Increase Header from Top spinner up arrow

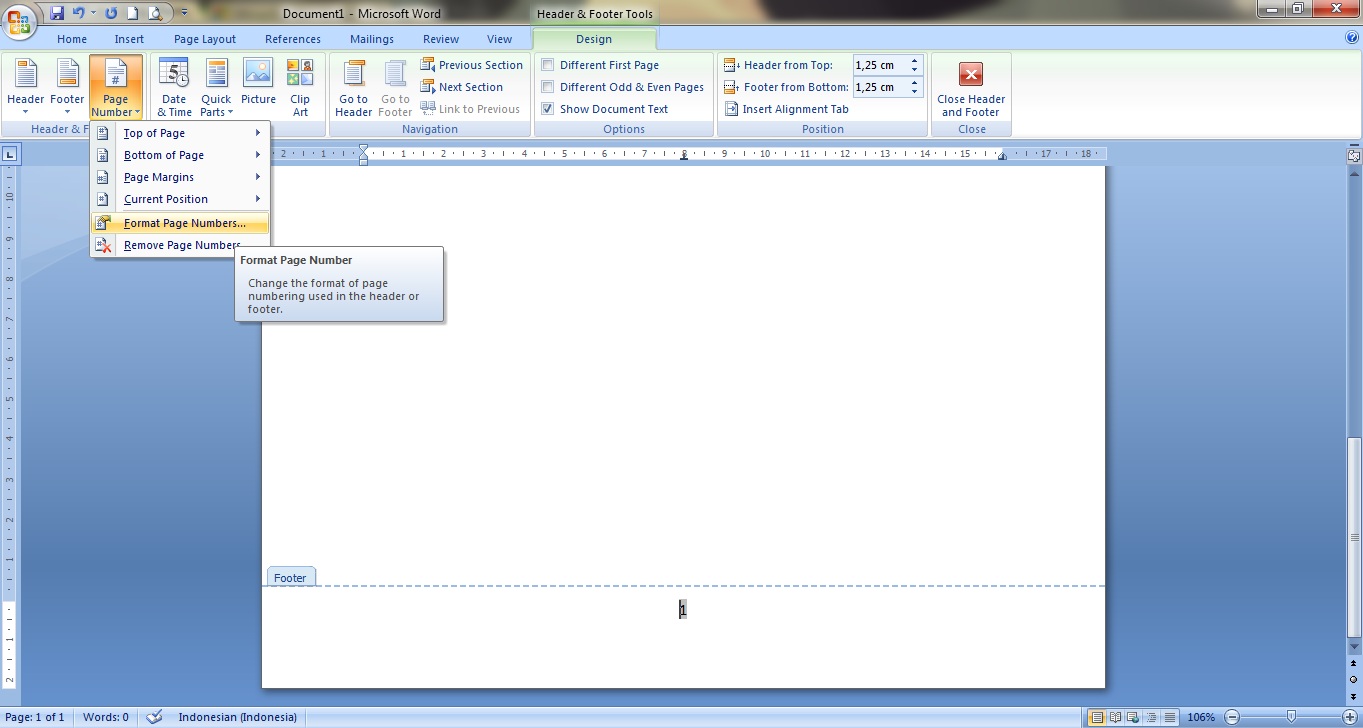[x=914, y=61]
